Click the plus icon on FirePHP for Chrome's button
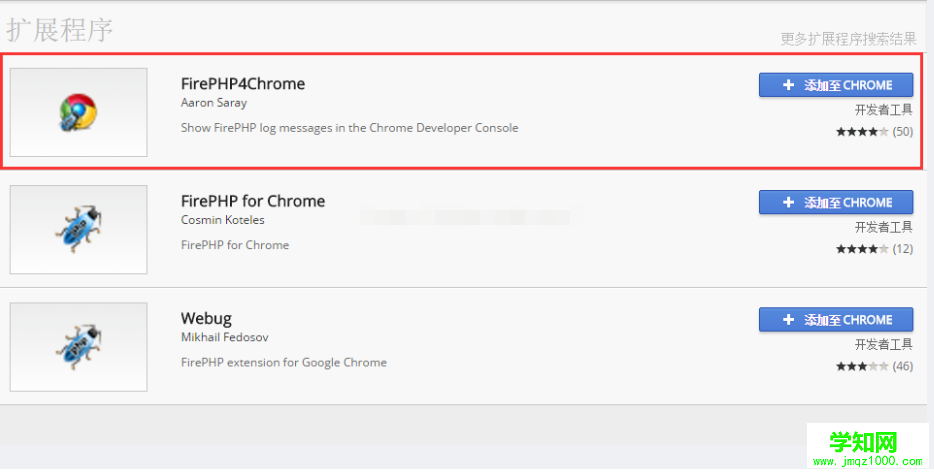The width and height of the screenshot is (934, 473). (x=788, y=203)
